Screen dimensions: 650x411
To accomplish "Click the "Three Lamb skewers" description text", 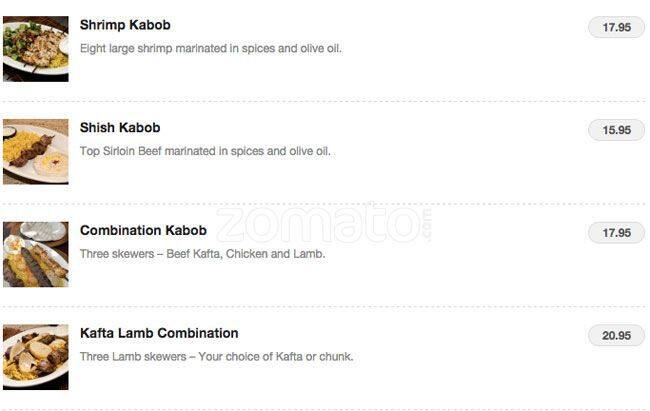I will 216,357.
